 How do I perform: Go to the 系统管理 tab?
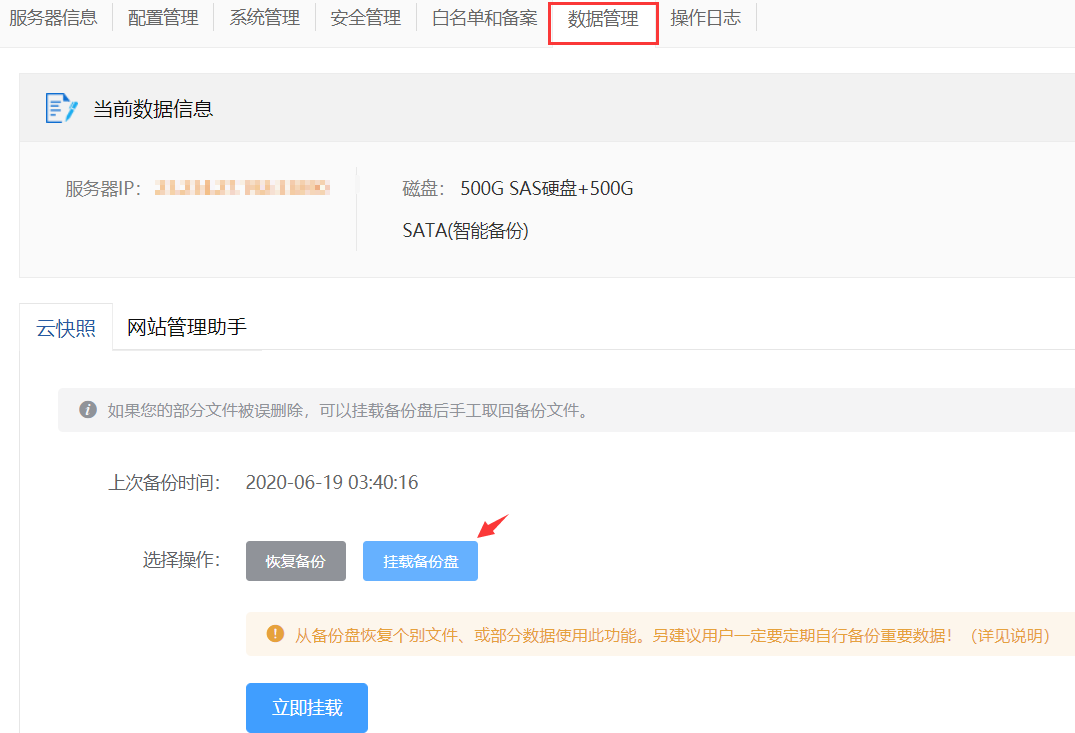[x=264, y=18]
